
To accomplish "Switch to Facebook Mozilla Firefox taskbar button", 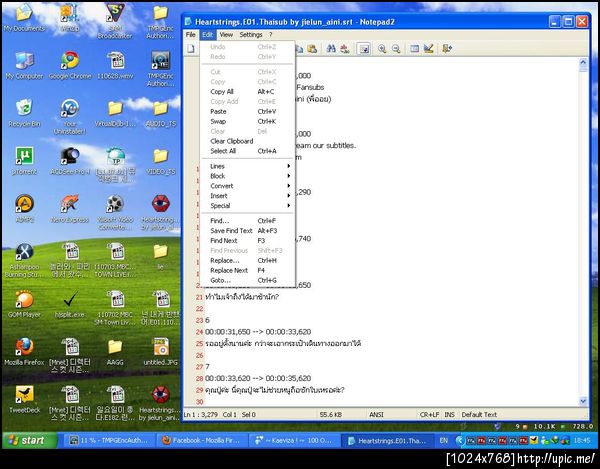I will [202, 441].
